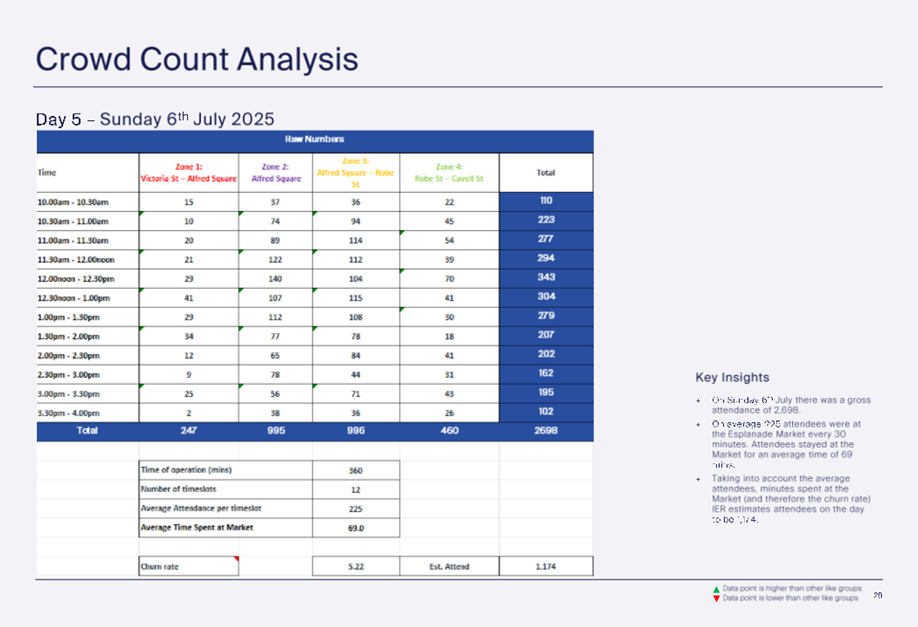Screen dimensions: 918x627
Task: Click the Est. Attend label cell
Action: (449, 566)
